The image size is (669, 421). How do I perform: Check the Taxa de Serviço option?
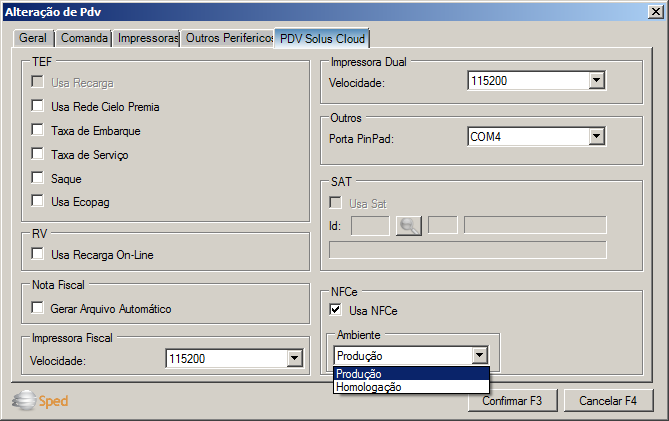click(38, 155)
